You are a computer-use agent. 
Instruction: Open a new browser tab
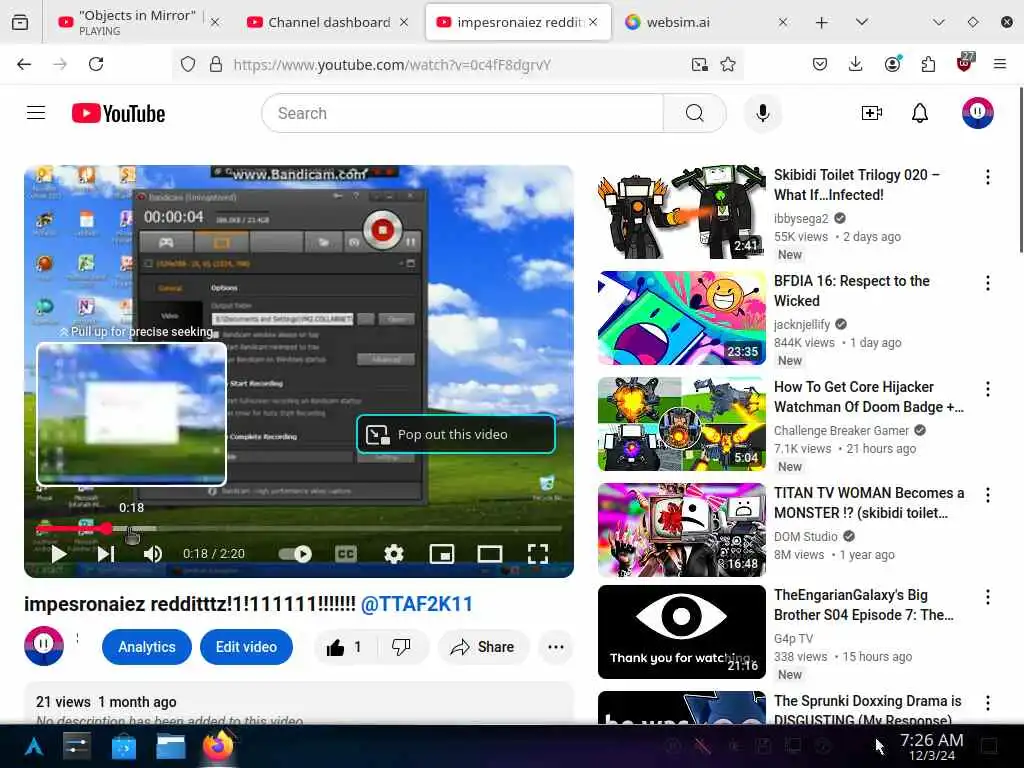coord(822,22)
